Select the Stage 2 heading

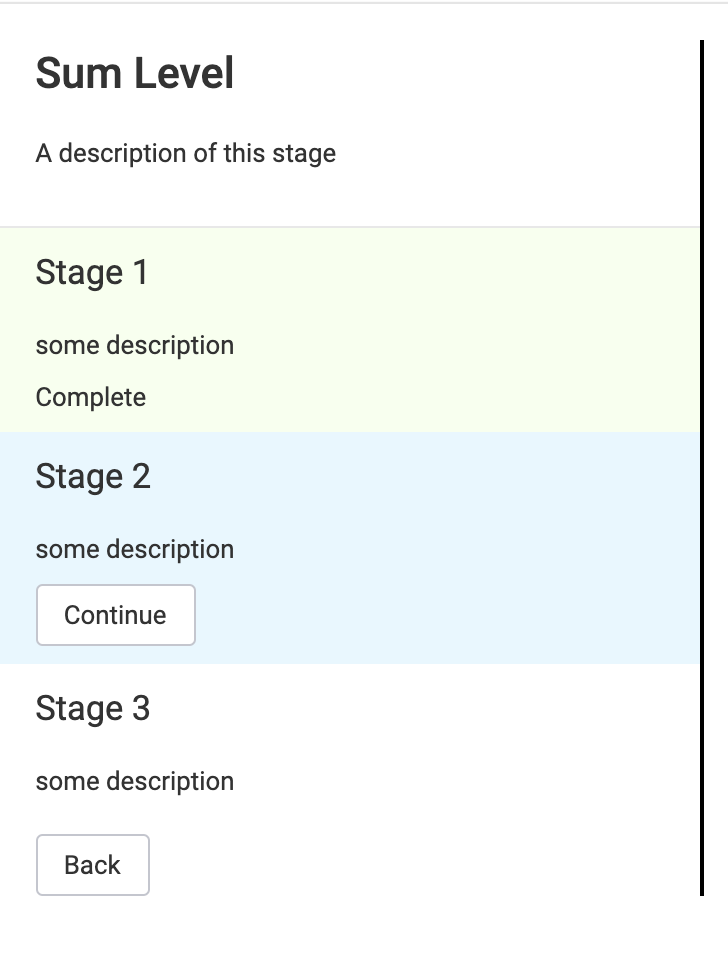point(93,476)
